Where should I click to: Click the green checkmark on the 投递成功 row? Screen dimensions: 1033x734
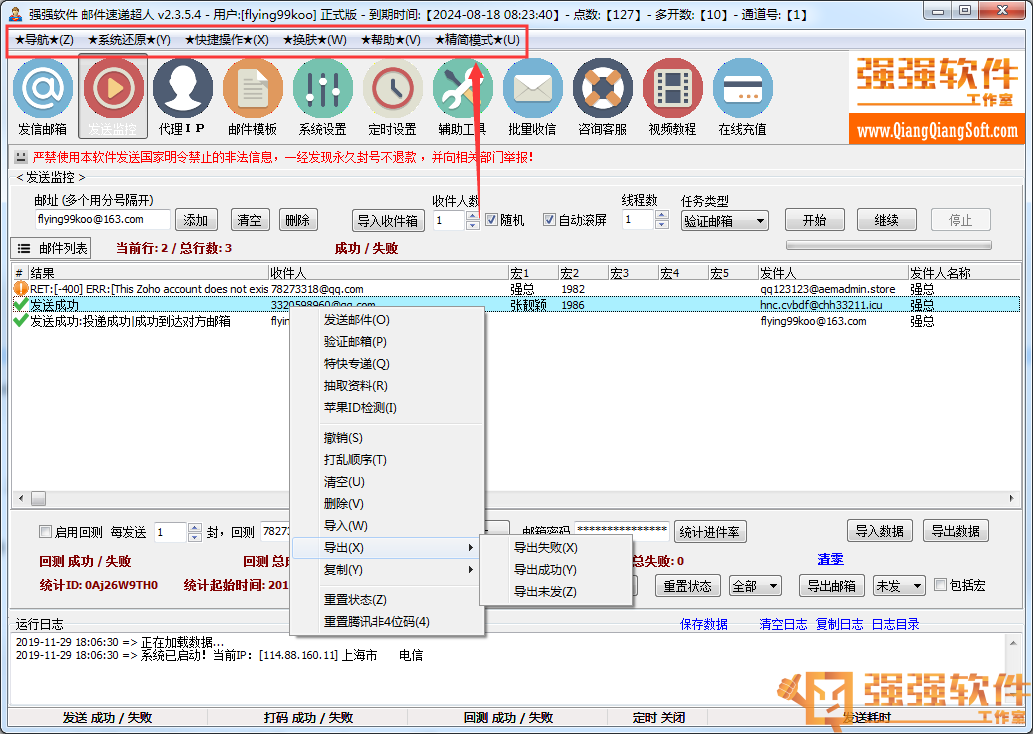click(20, 321)
